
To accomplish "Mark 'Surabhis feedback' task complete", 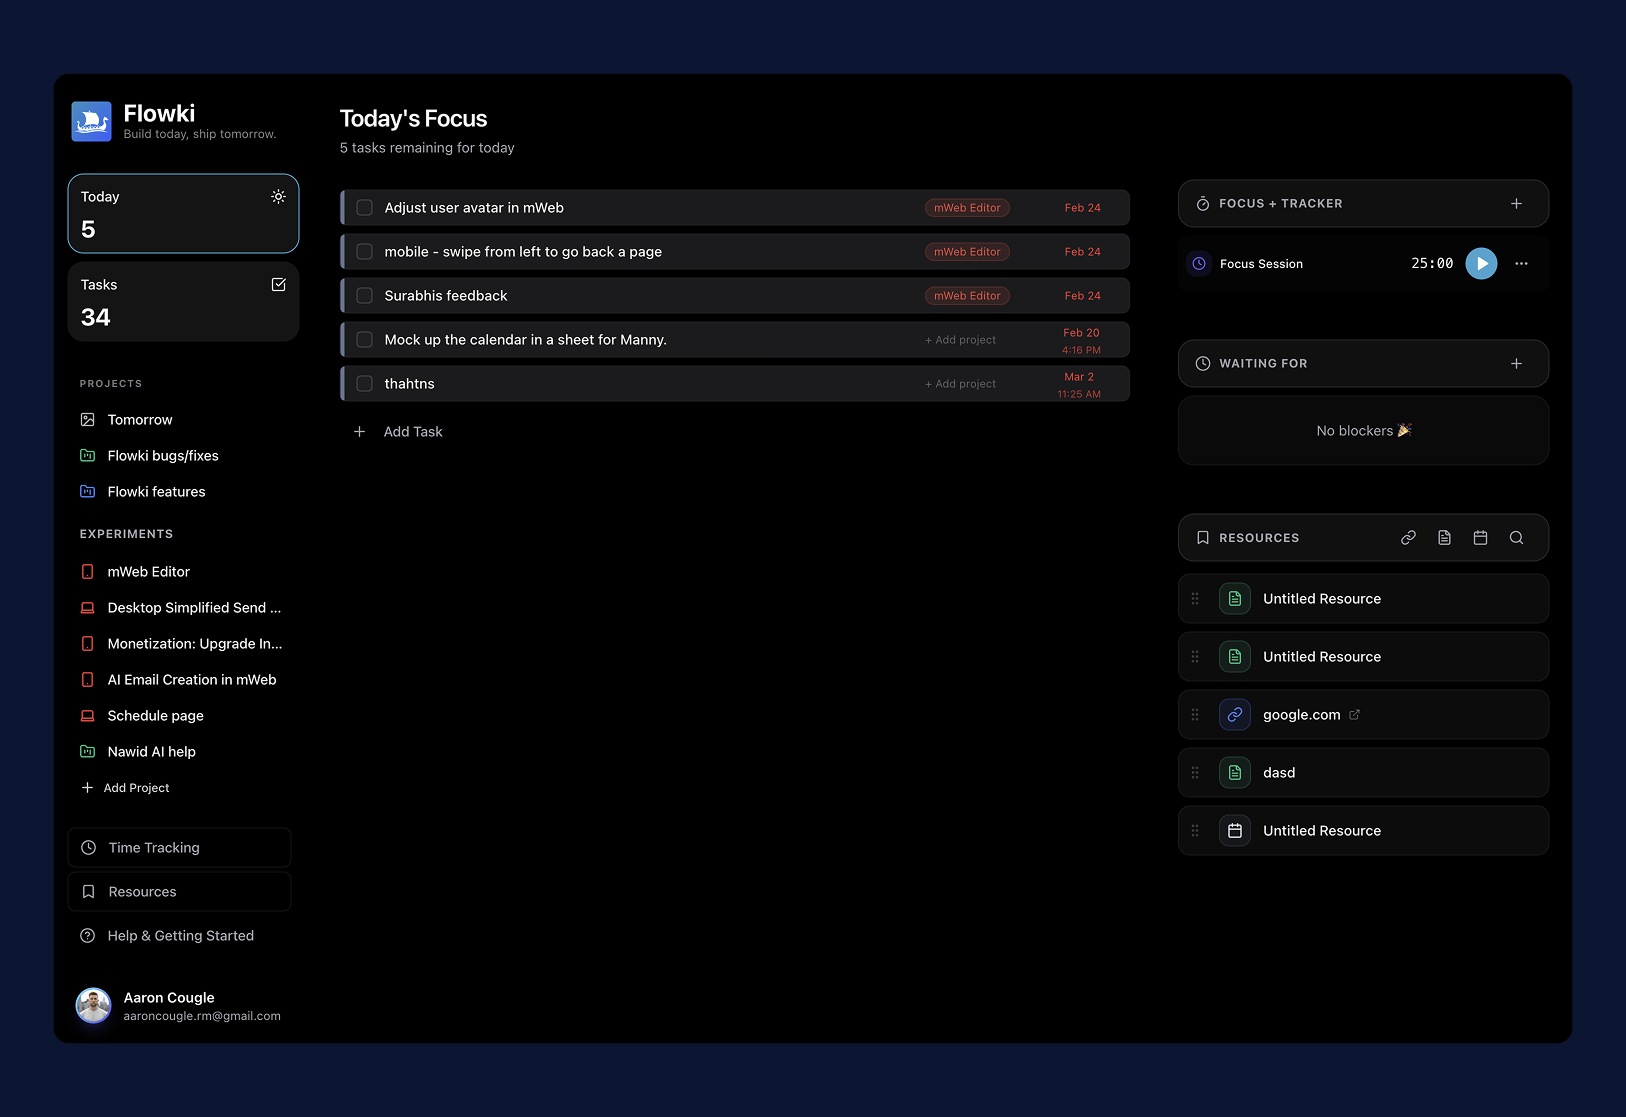I will tap(365, 296).
